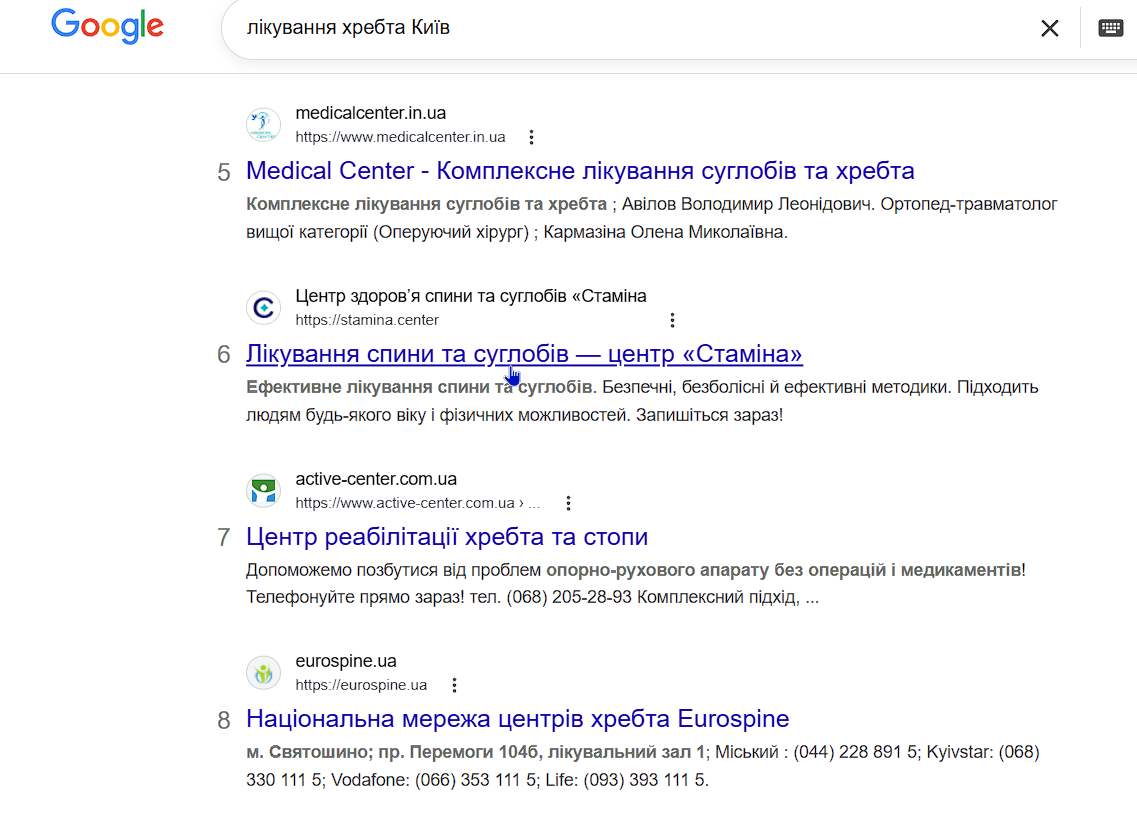This screenshot has height=821, width=1137.
Task: Open more options for eurospine.ua result
Action: coord(454,685)
